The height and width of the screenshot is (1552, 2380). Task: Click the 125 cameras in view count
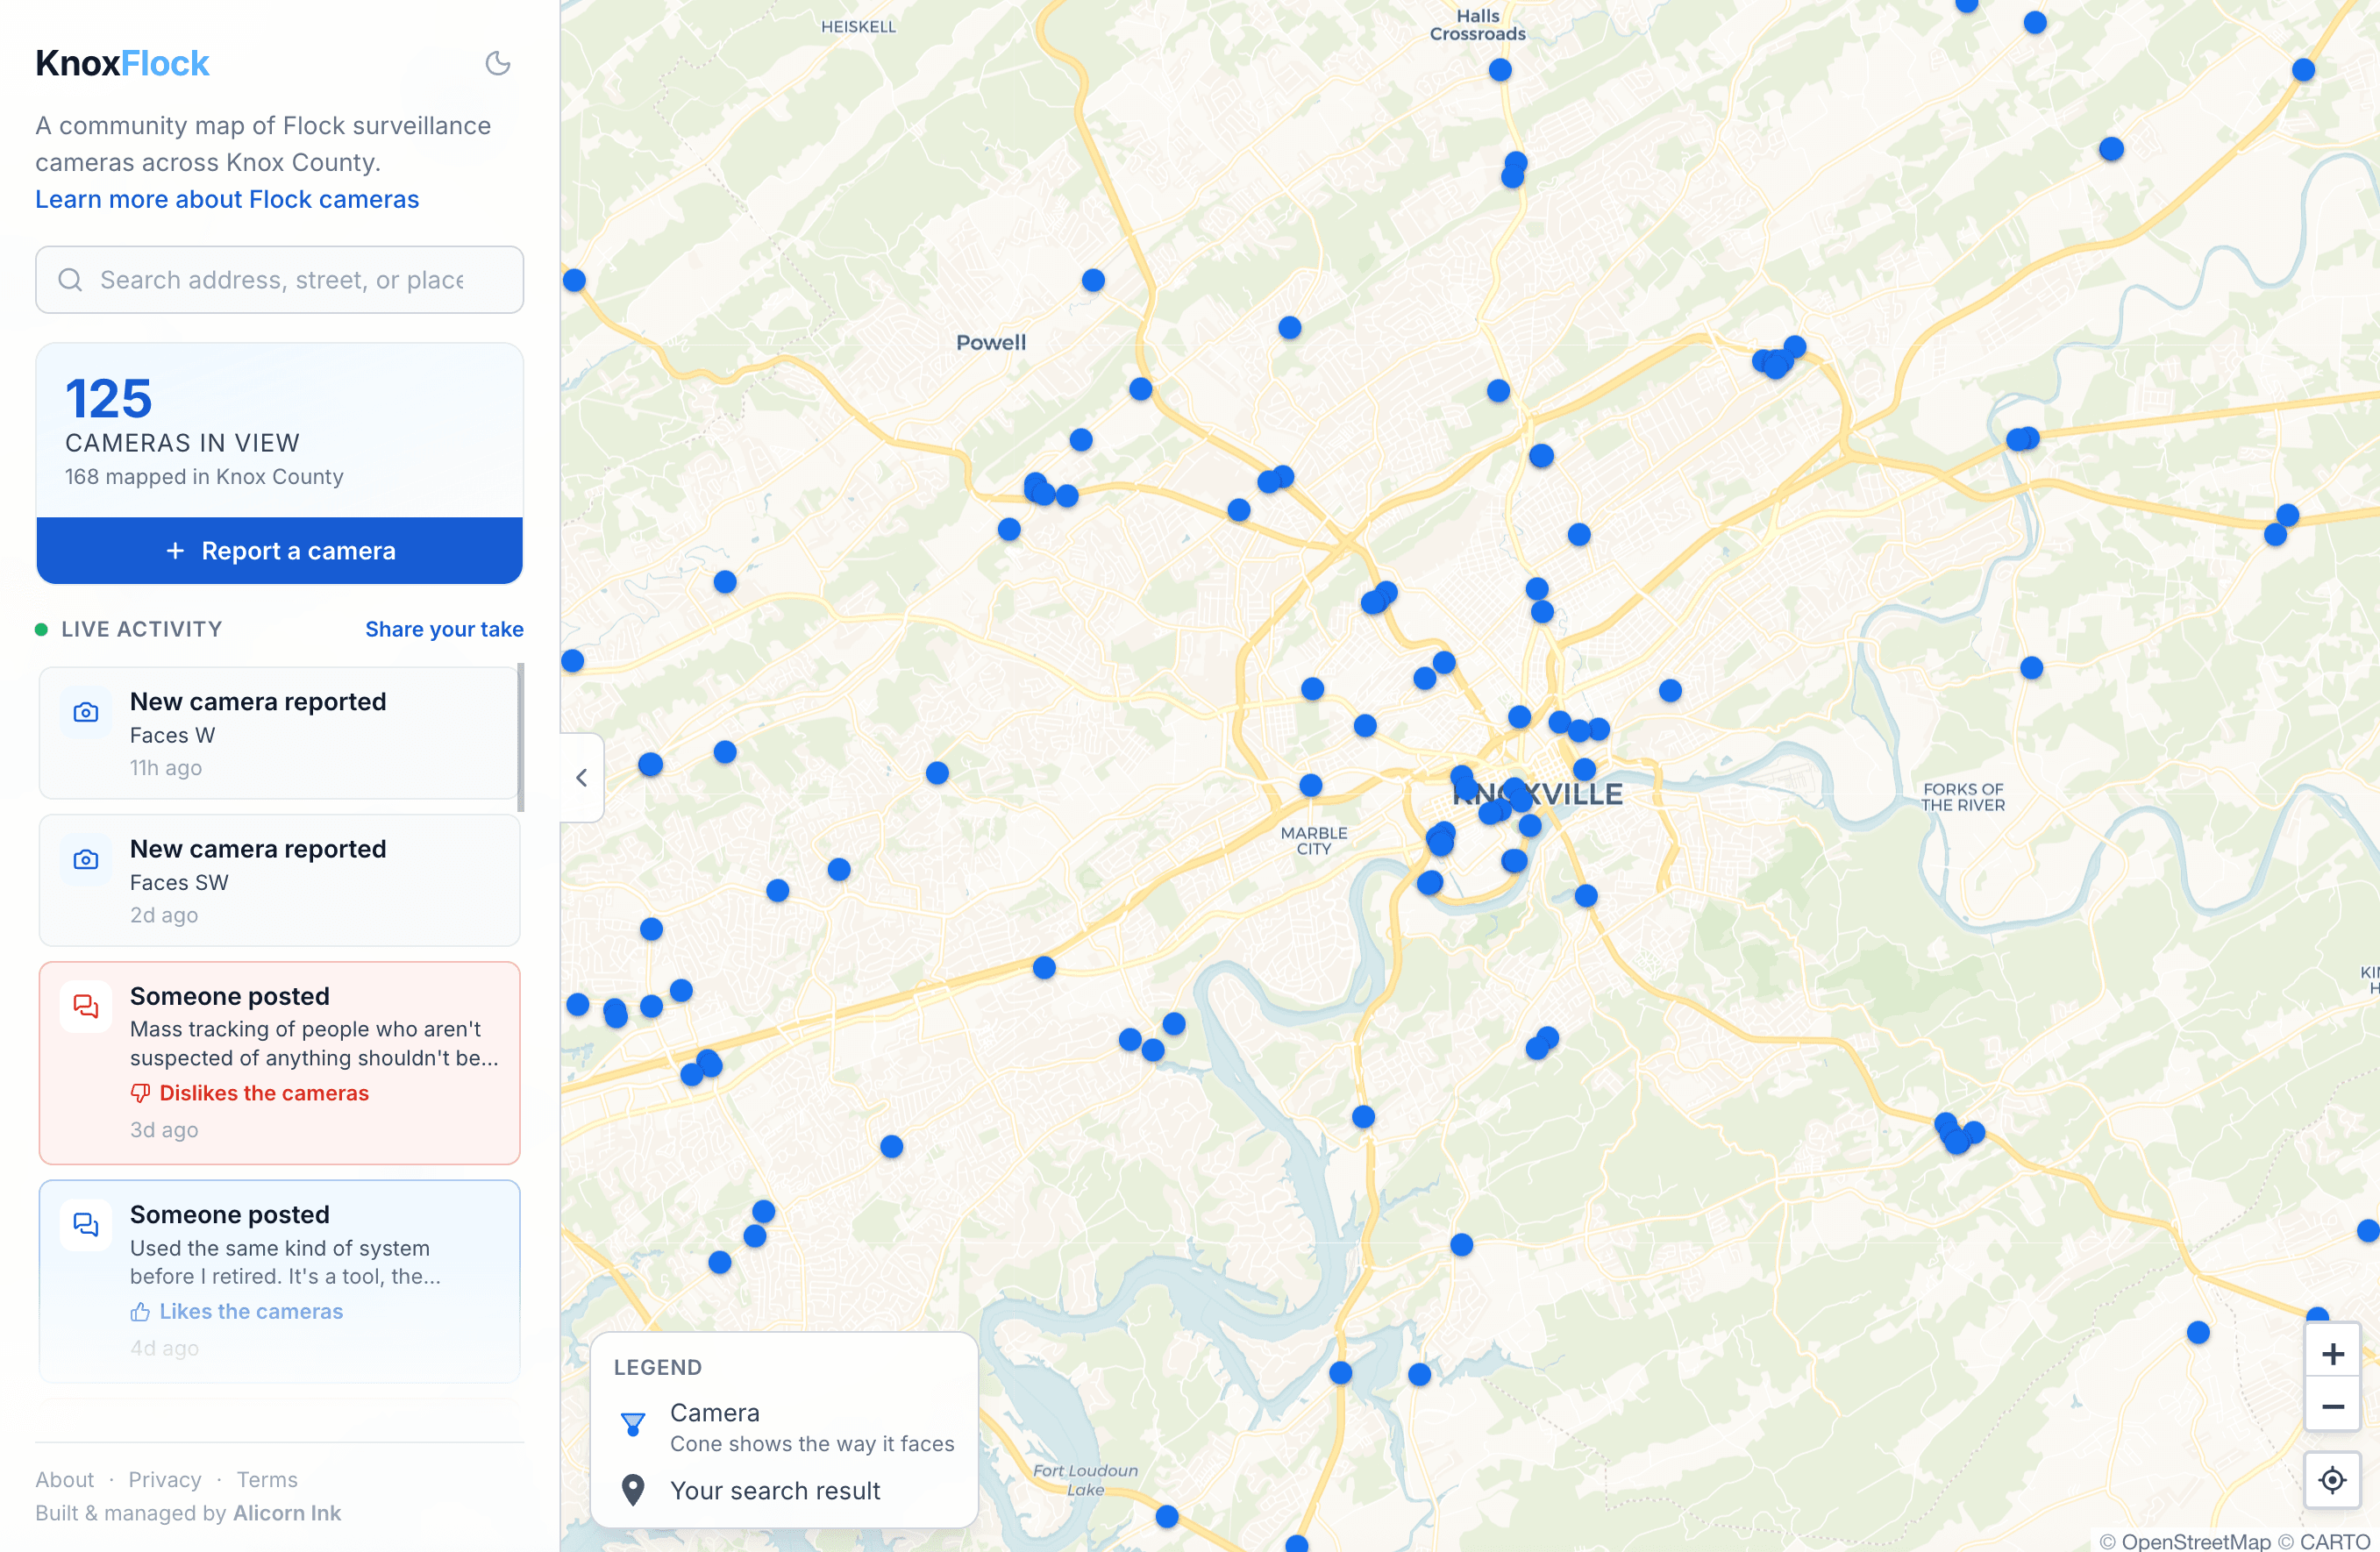[109, 398]
